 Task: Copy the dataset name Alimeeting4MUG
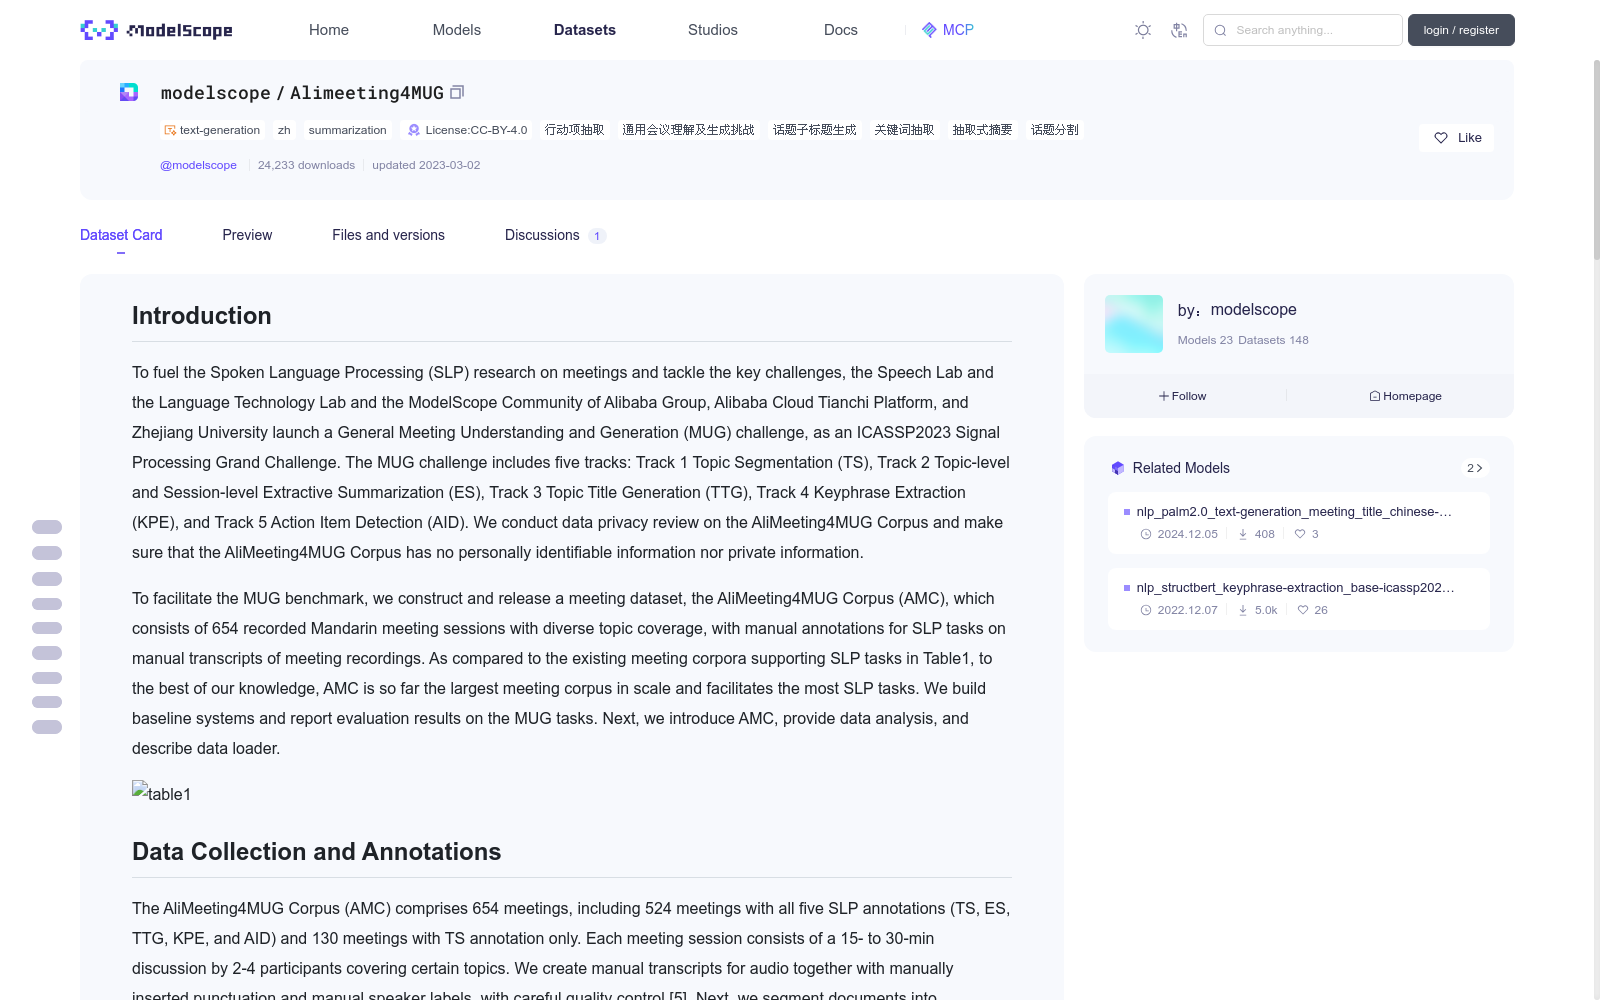tap(457, 92)
